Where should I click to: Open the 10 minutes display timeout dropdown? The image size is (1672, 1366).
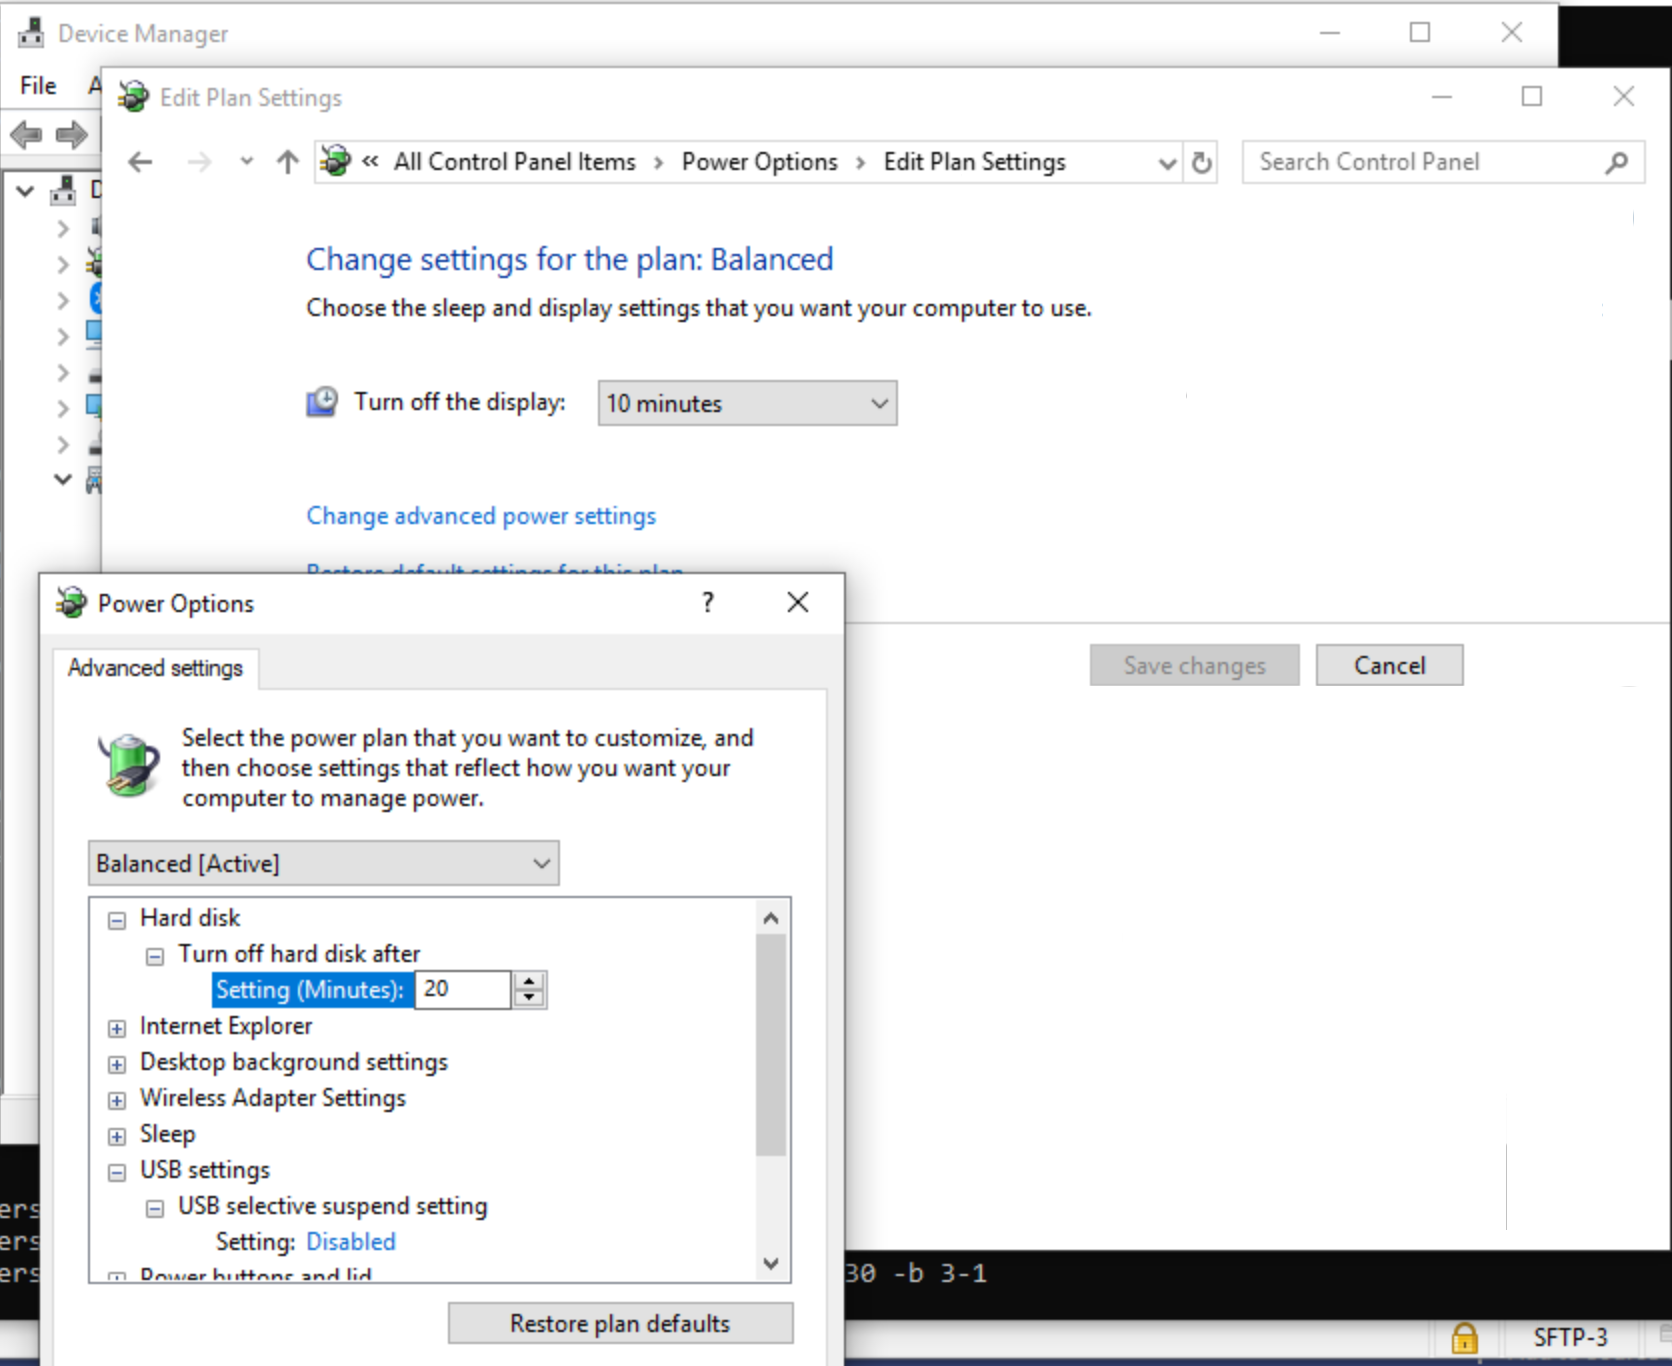(x=746, y=403)
